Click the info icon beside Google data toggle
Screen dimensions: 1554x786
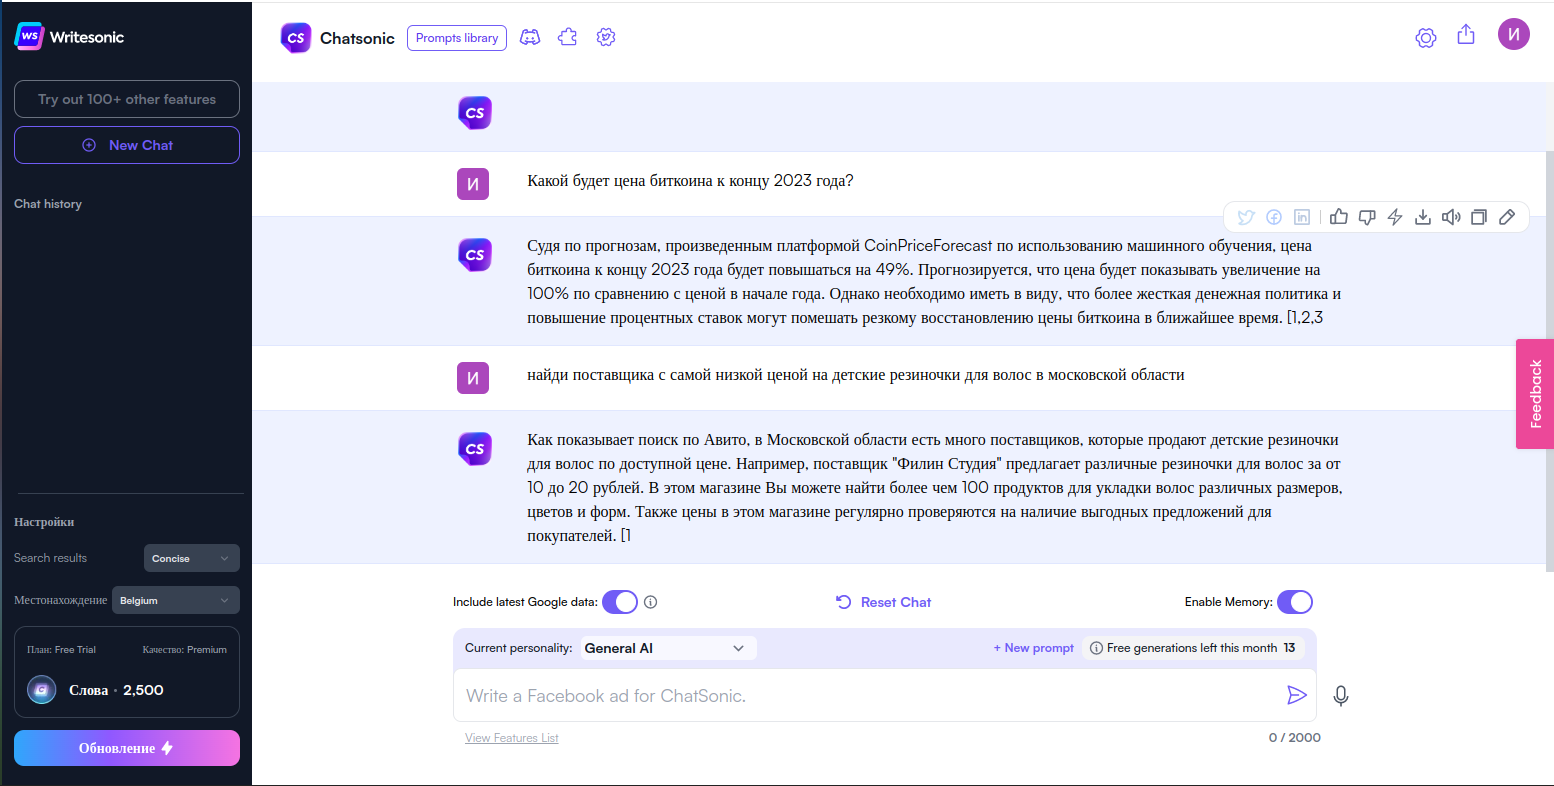[x=651, y=602]
